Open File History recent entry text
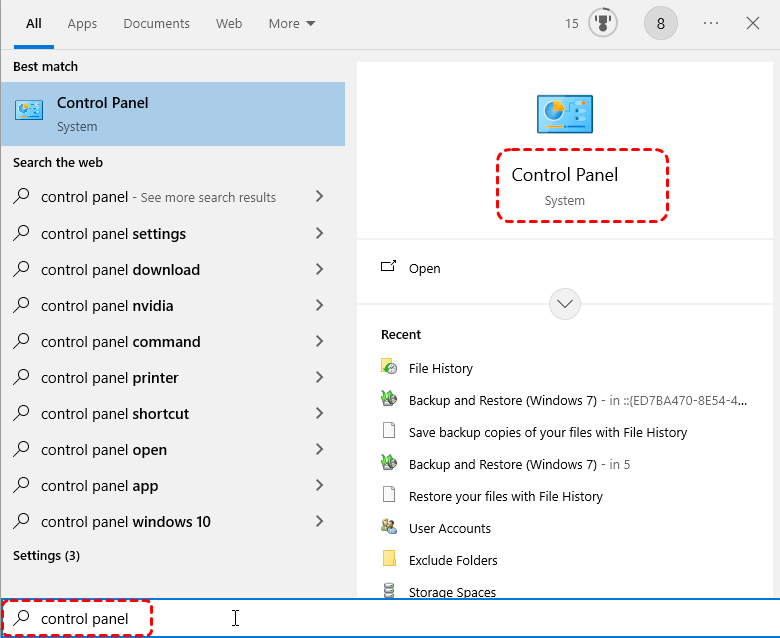 tap(441, 368)
